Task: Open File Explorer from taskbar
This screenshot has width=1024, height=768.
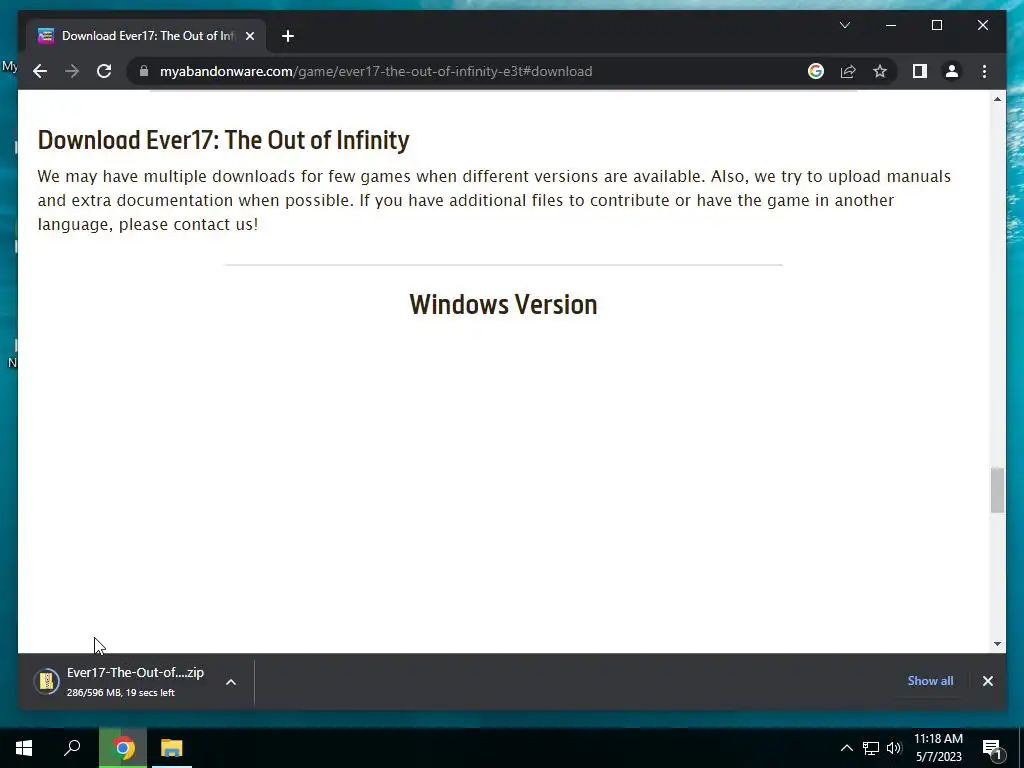Action: [172, 748]
